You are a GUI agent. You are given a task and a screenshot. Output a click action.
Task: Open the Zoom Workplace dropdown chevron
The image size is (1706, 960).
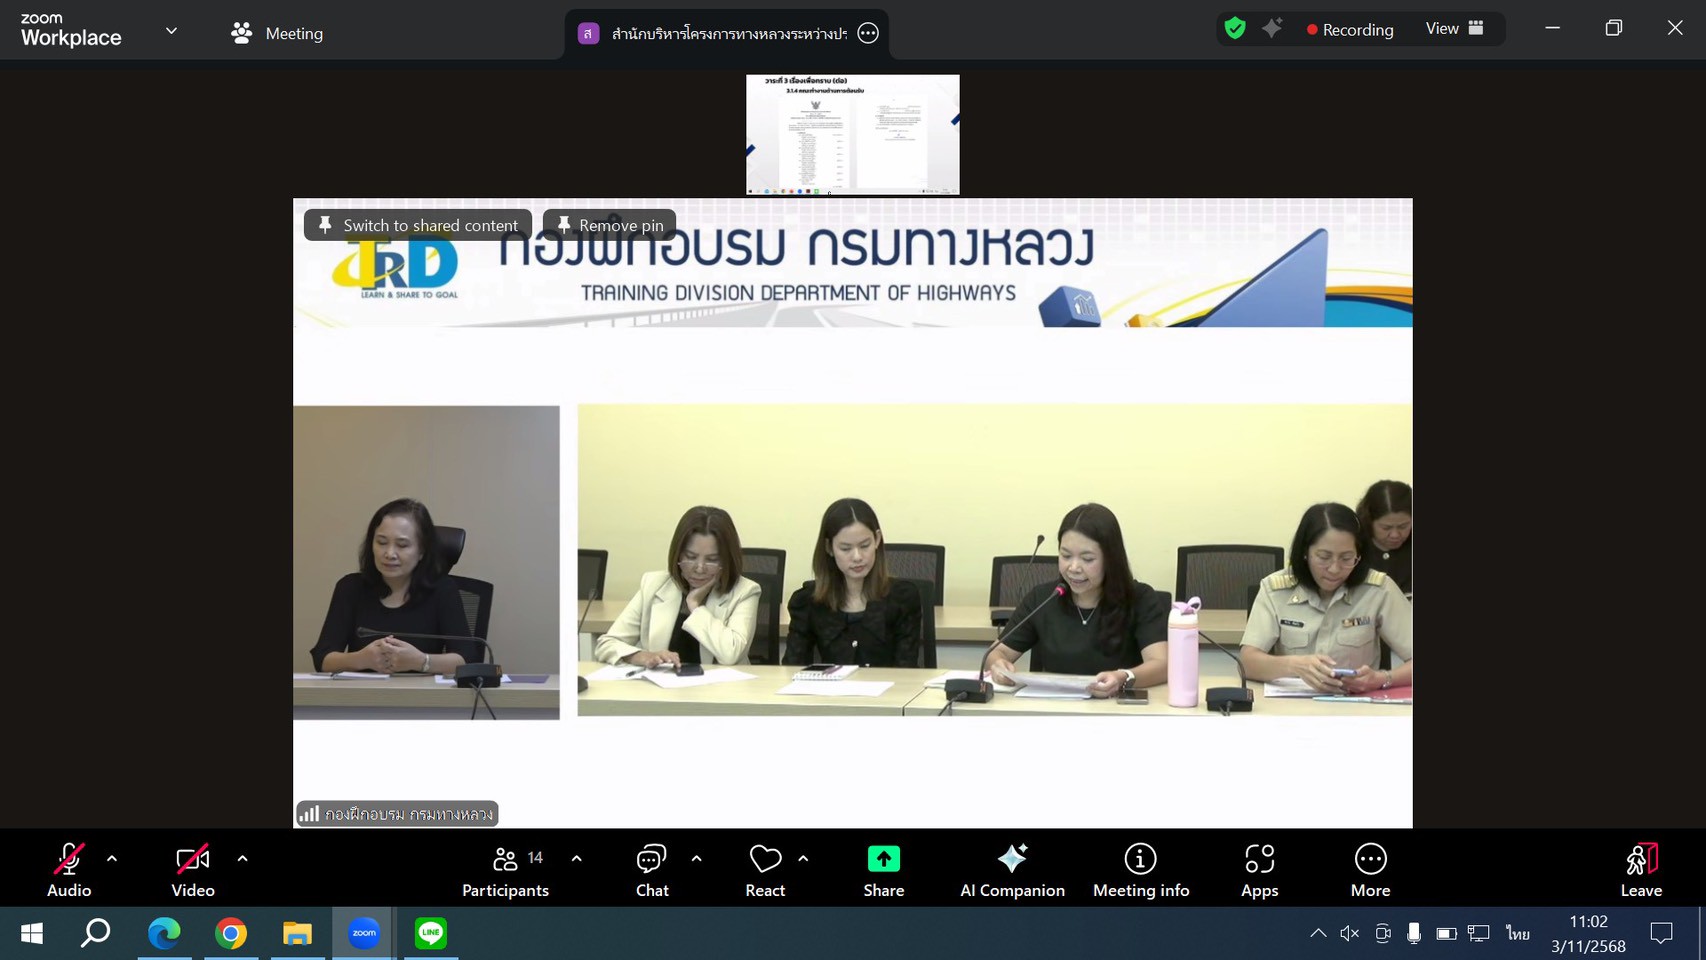pos(171,31)
